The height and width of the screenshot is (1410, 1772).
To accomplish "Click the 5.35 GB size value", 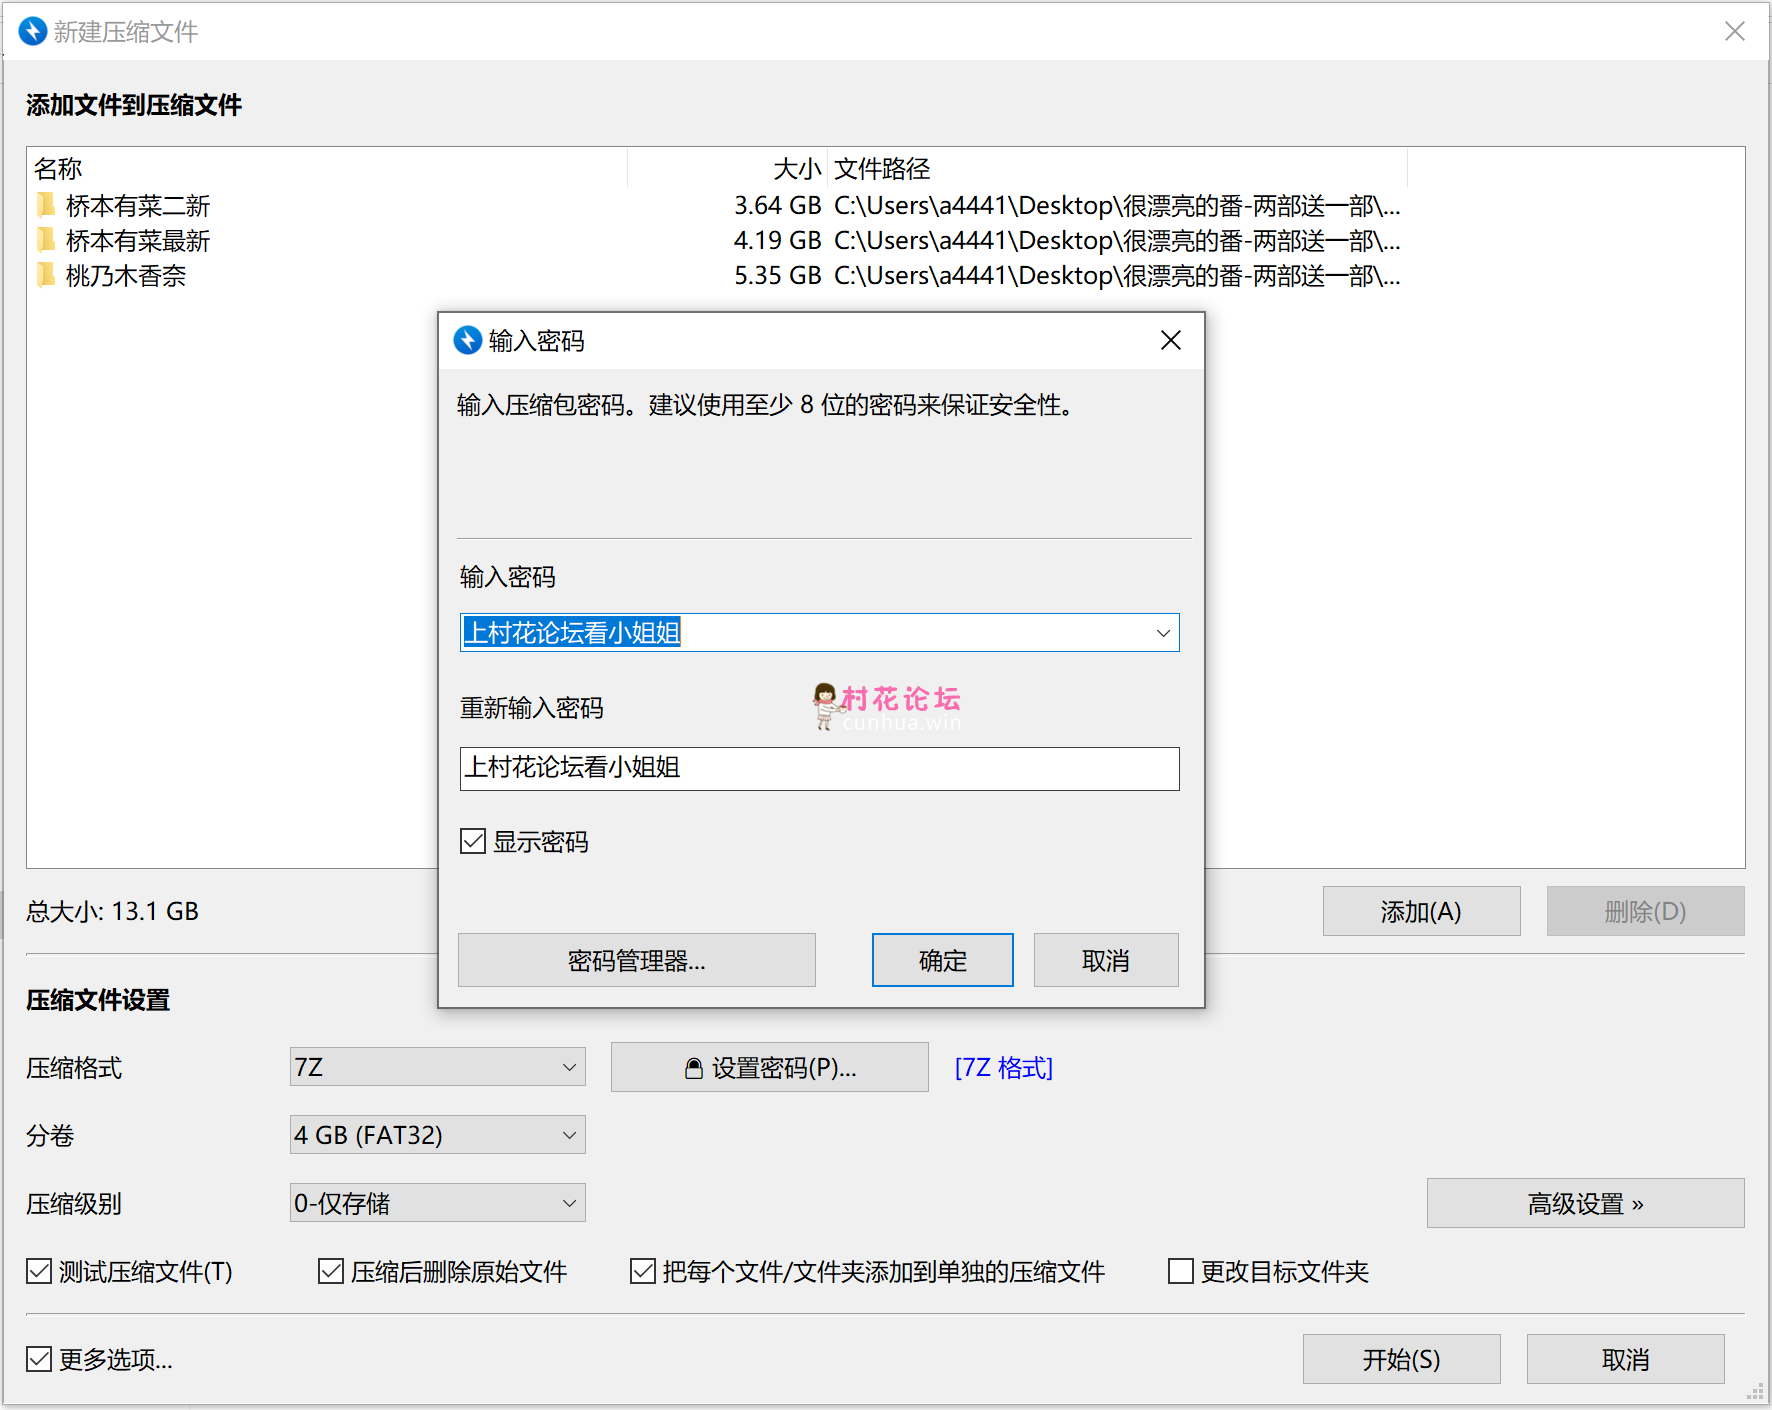I will [777, 275].
